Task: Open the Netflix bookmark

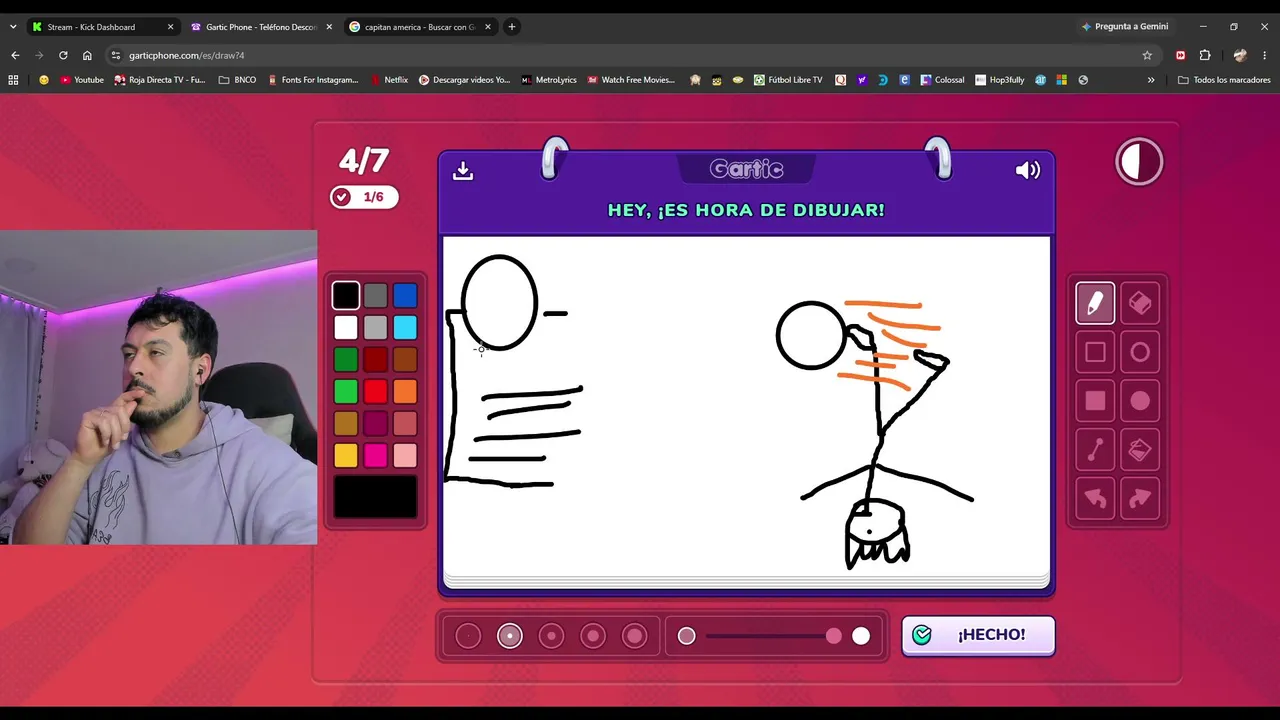Action: coord(389,80)
